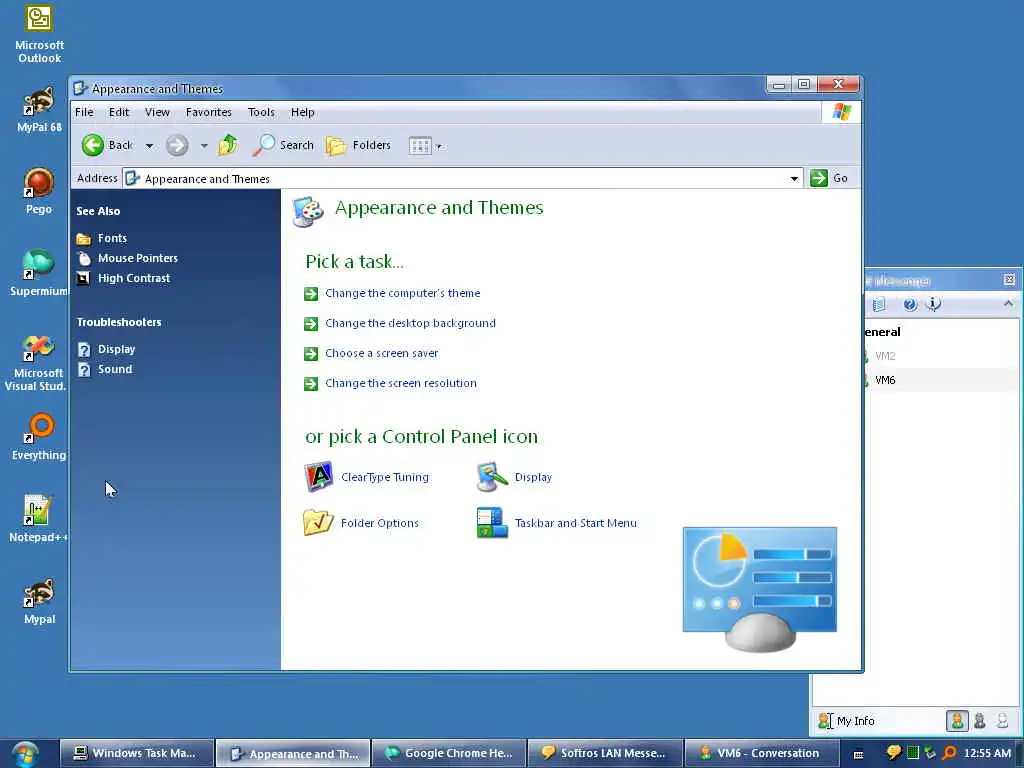The image size is (1024, 768).
Task: Open the Edit menu
Action: (x=119, y=112)
